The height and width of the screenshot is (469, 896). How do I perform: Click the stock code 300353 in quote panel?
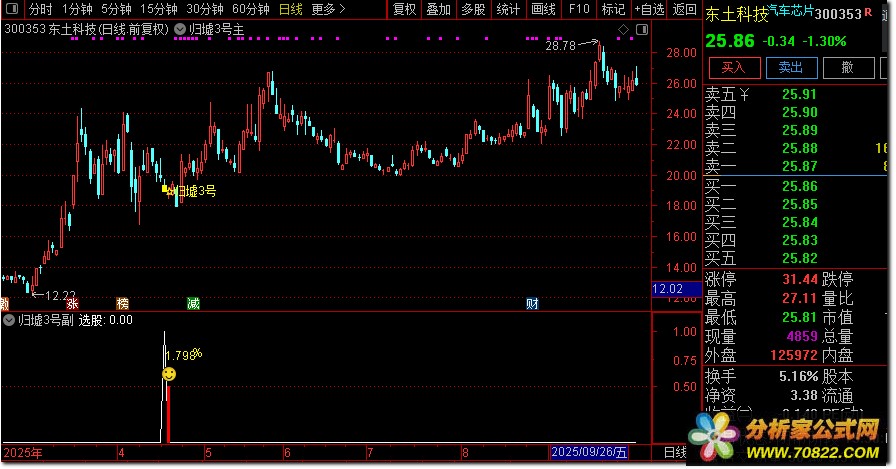[x=838, y=14]
